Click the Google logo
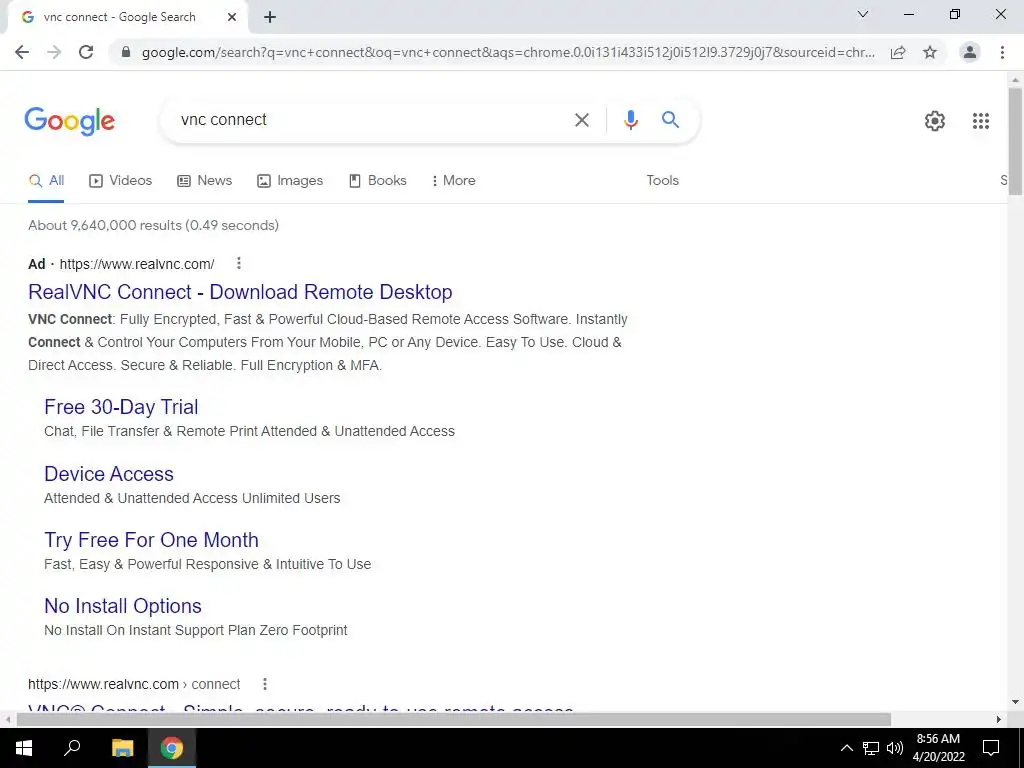The image size is (1024, 768). pos(69,121)
